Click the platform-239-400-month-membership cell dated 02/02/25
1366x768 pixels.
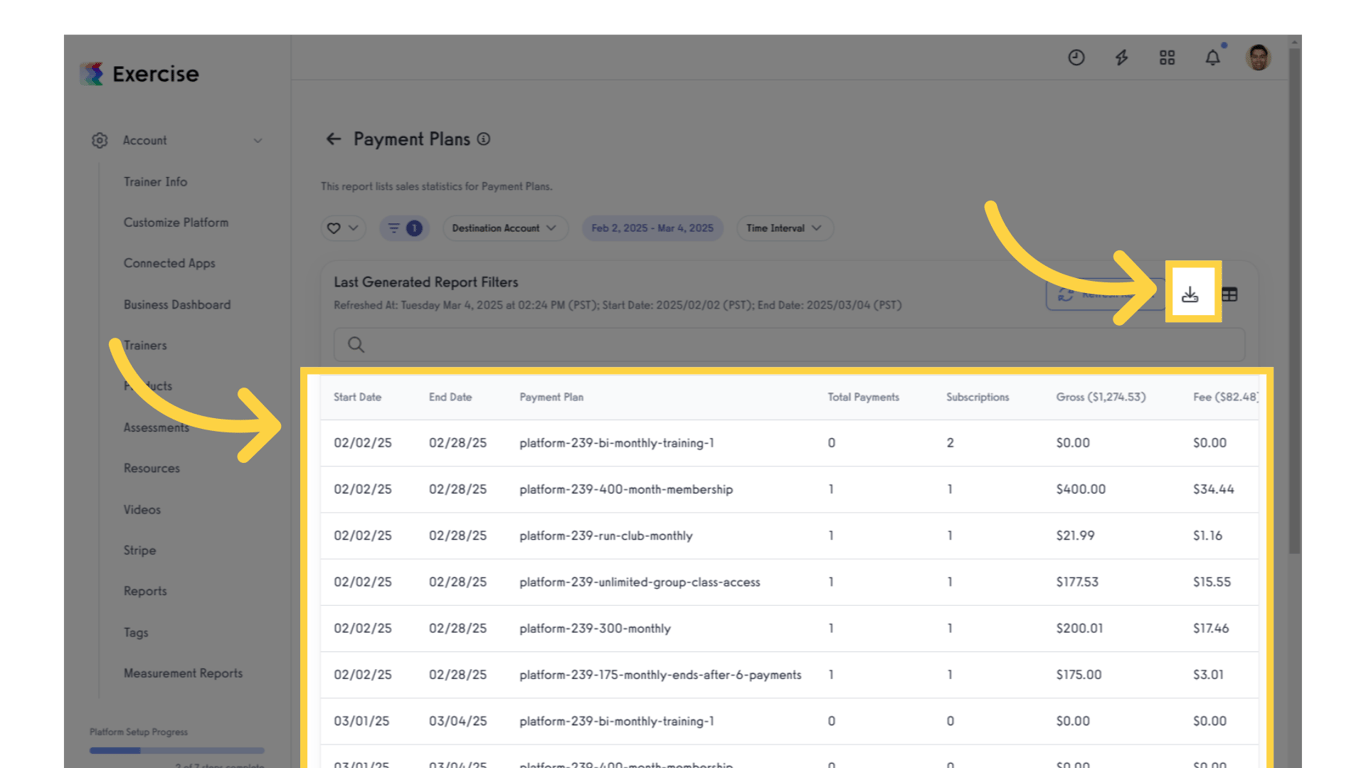point(626,490)
